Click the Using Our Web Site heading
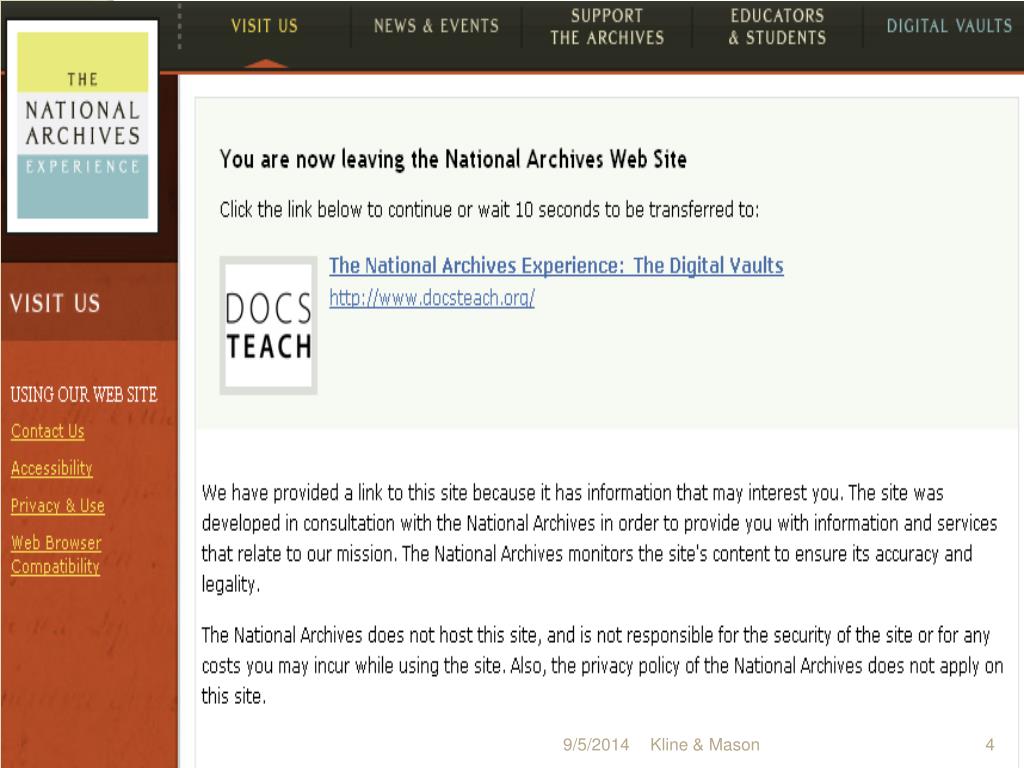The width and height of the screenshot is (1024, 768). pos(84,394)
